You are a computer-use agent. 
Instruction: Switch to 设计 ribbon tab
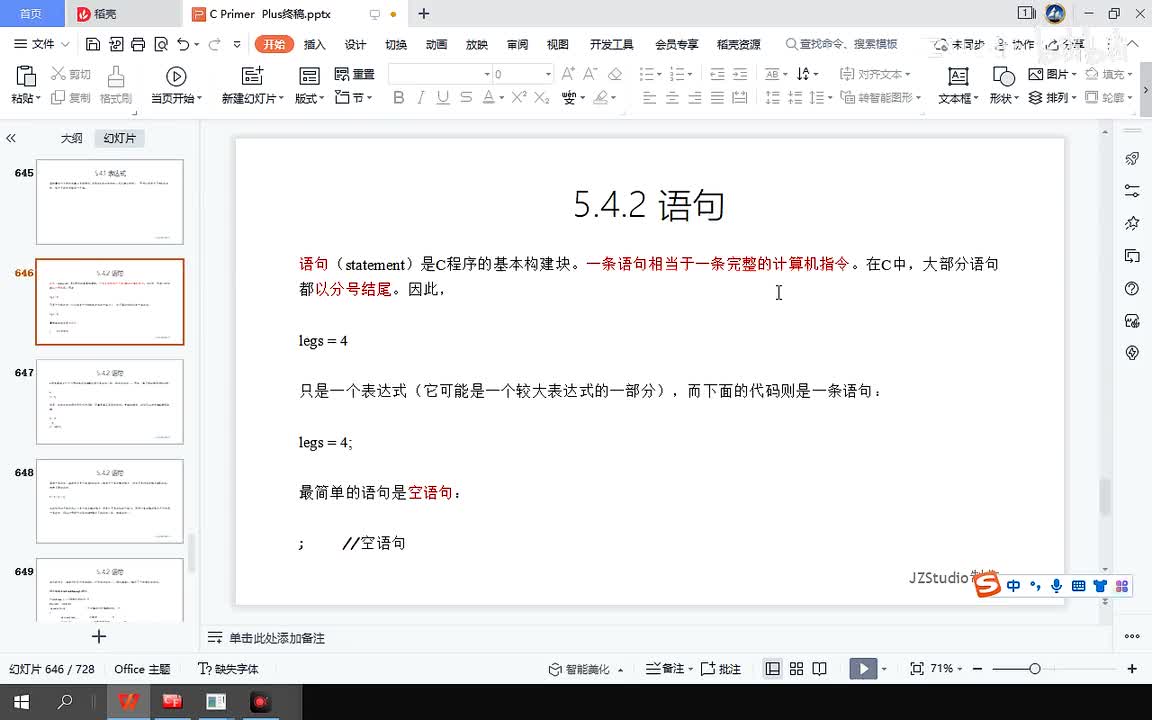(x=355, y=44)
